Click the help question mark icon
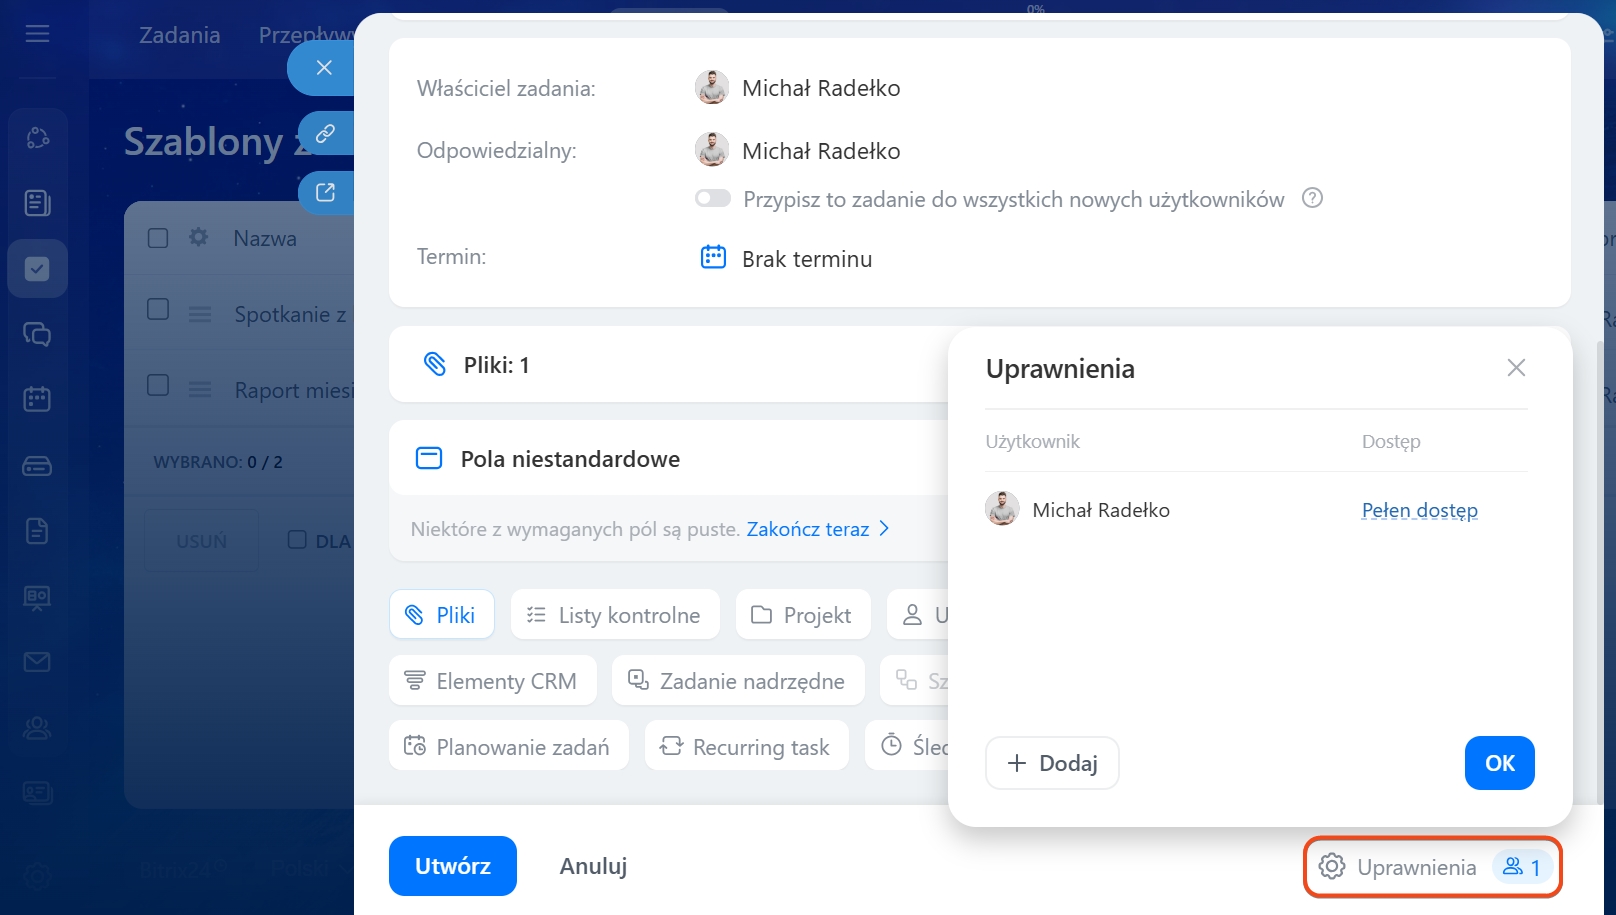The width and height of the screenshot is (1616, 915). coord(1312,198)
